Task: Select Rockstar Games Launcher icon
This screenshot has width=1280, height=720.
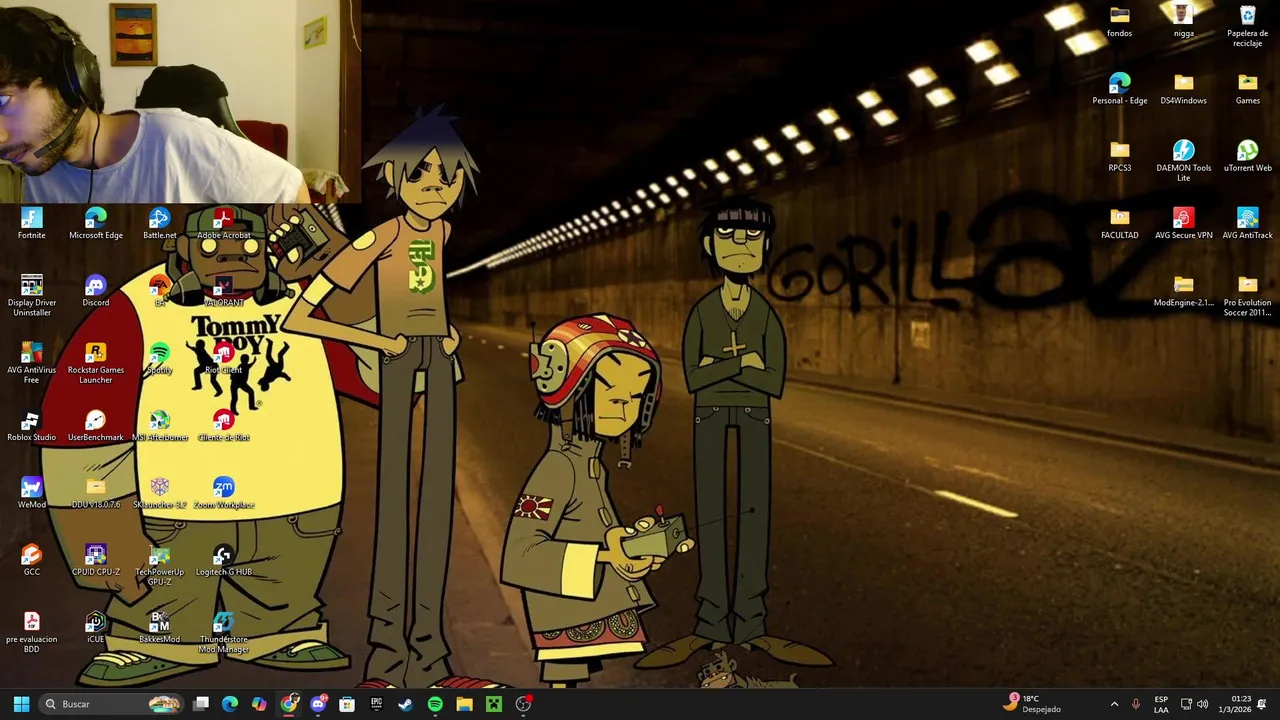Action: click(96, 362)
